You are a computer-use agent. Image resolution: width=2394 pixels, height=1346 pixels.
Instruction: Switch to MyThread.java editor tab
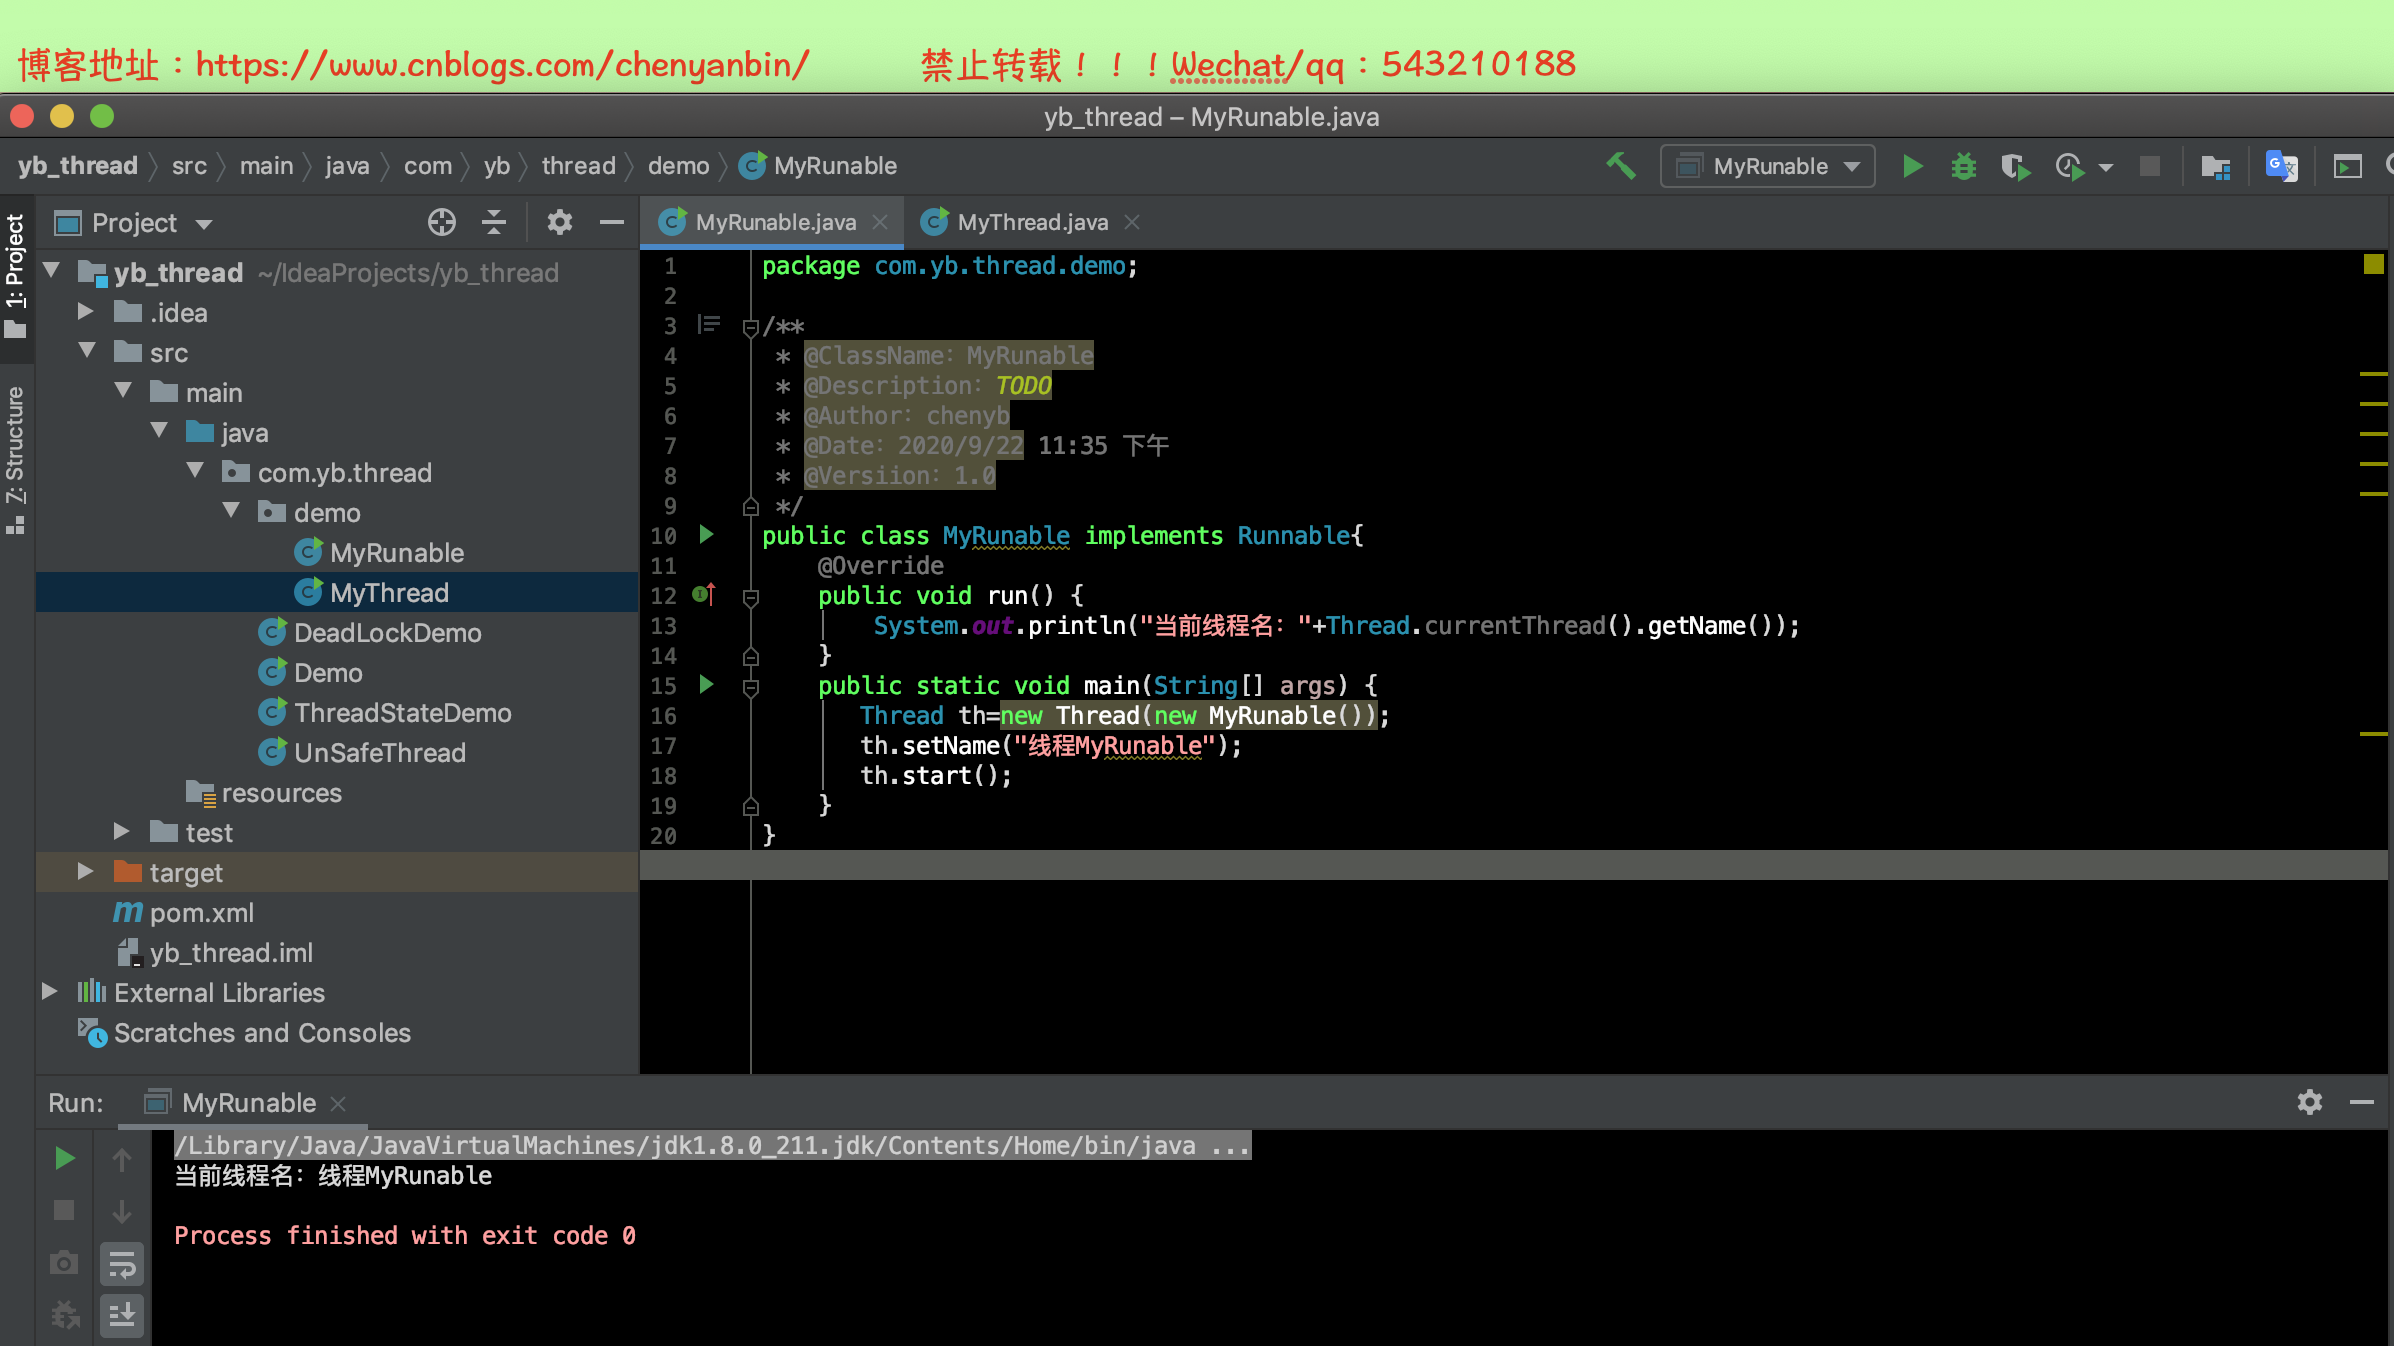coord(1032,222)
